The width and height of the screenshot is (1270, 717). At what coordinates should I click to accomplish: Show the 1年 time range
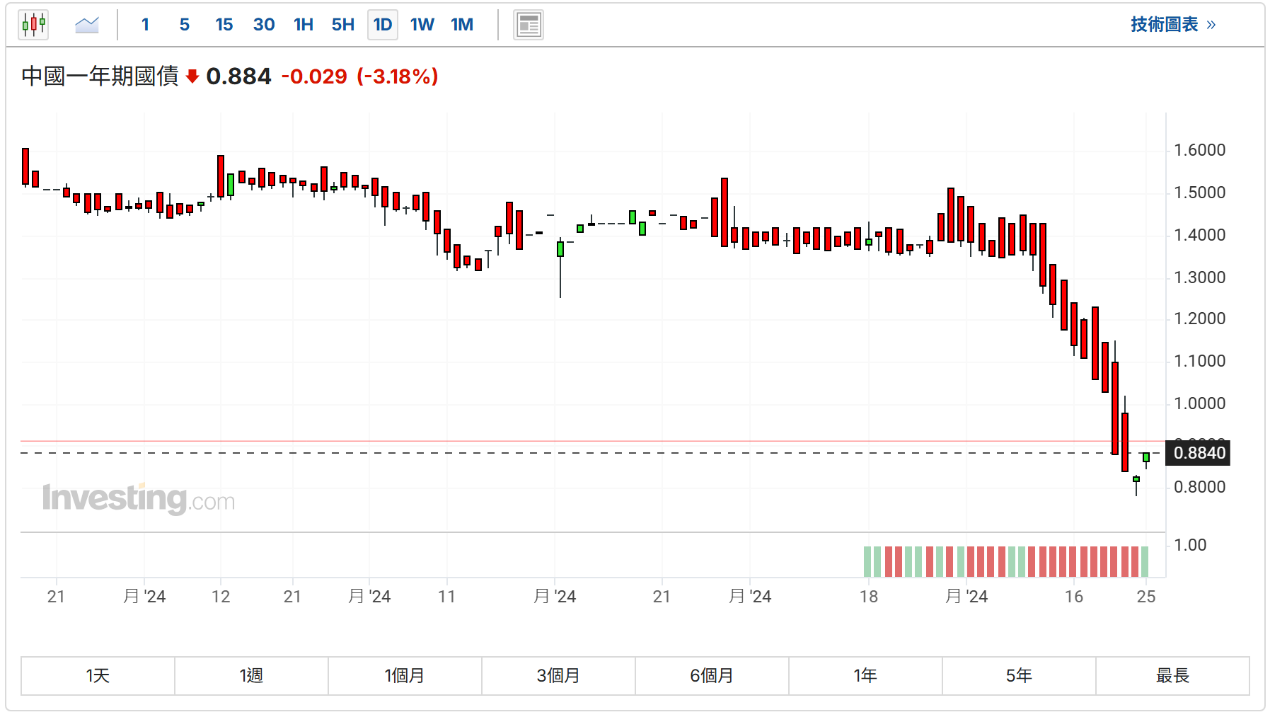[x=865, y=676]
